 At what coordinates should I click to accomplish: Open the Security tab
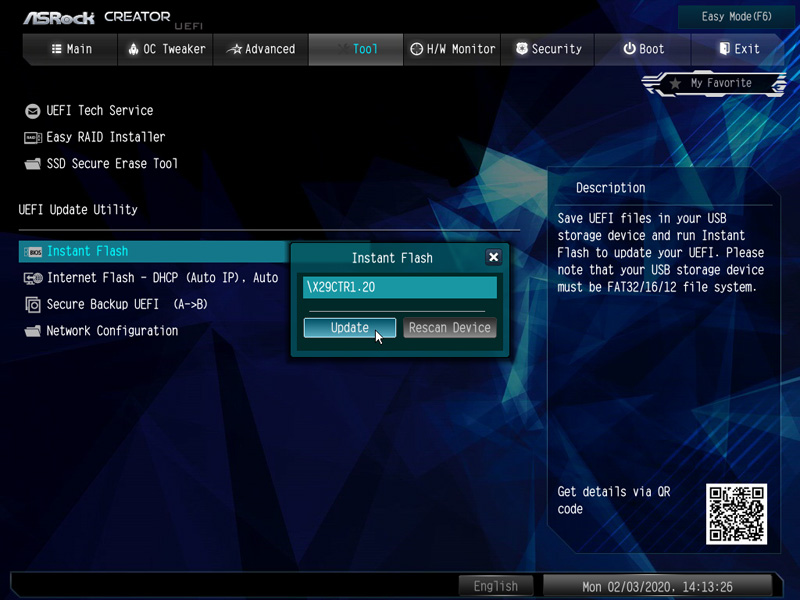click(x=548, y=49)
